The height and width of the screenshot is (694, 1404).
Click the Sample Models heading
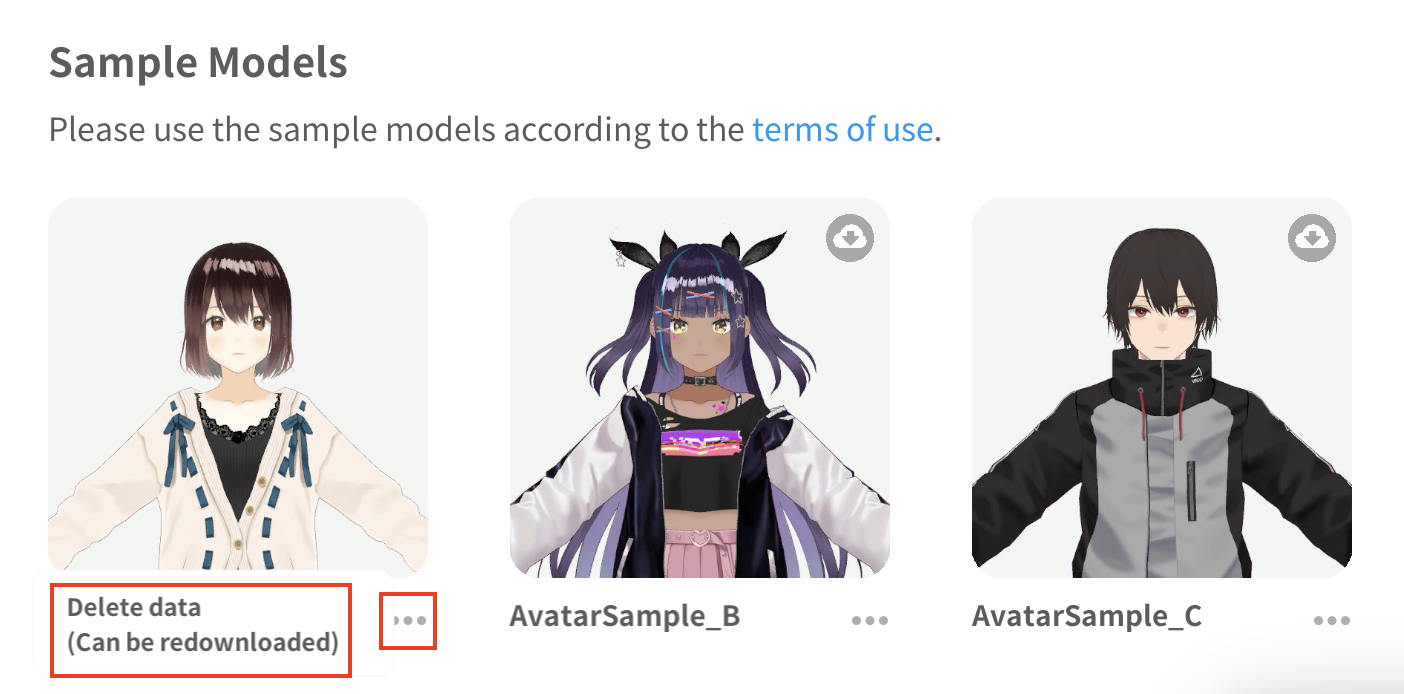click(x=198, y=63)
